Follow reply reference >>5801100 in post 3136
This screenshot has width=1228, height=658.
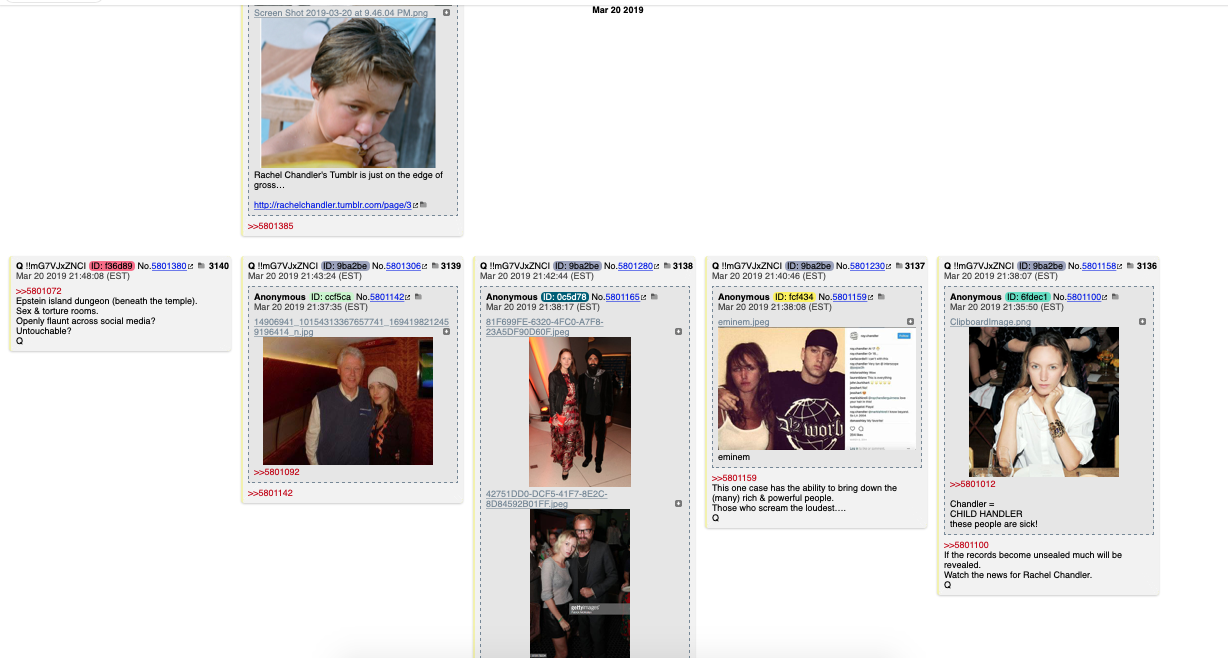[966, 545]
